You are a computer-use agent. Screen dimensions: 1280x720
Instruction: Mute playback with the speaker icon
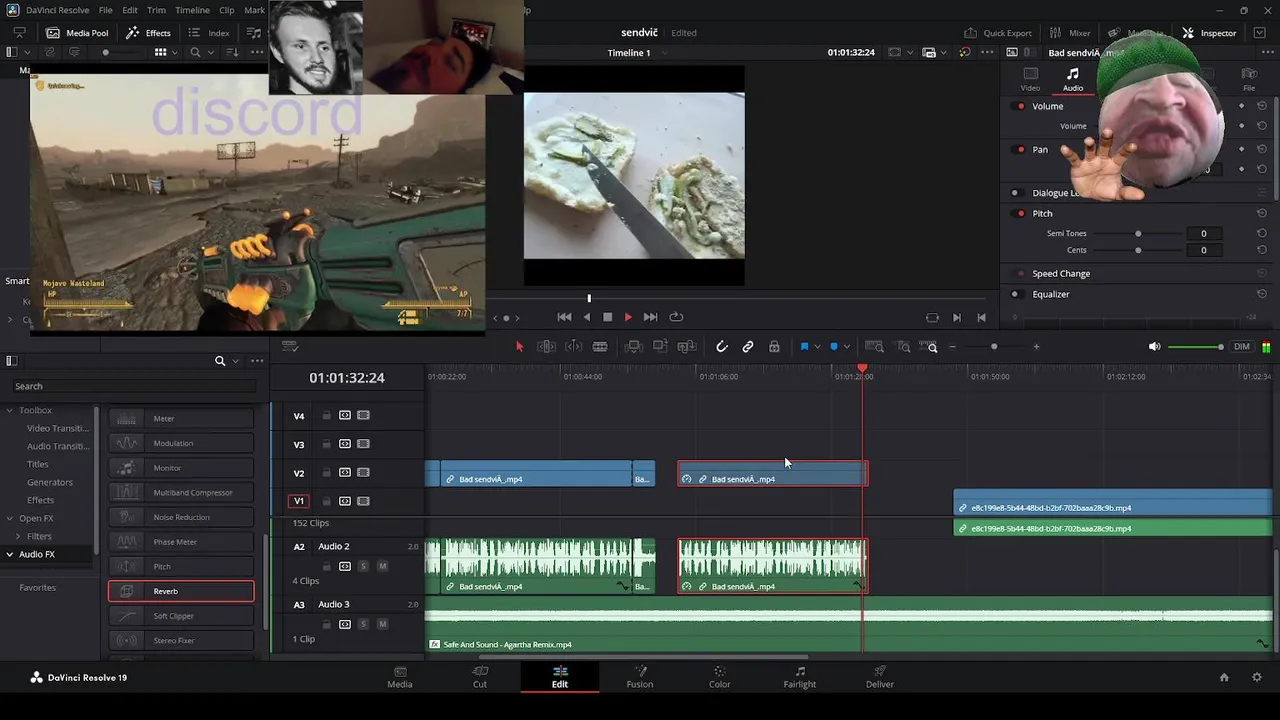[x=1154, y=347]
